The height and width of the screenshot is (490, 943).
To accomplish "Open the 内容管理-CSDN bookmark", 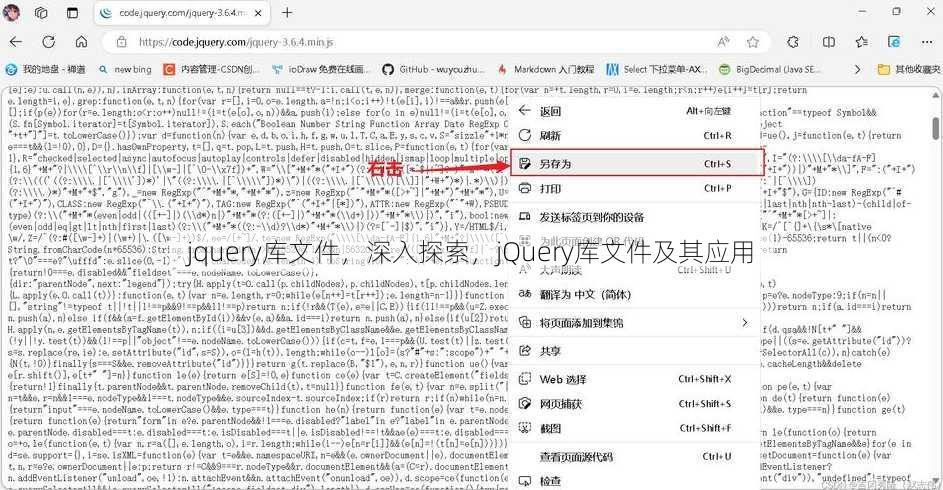I will point(212,69).
